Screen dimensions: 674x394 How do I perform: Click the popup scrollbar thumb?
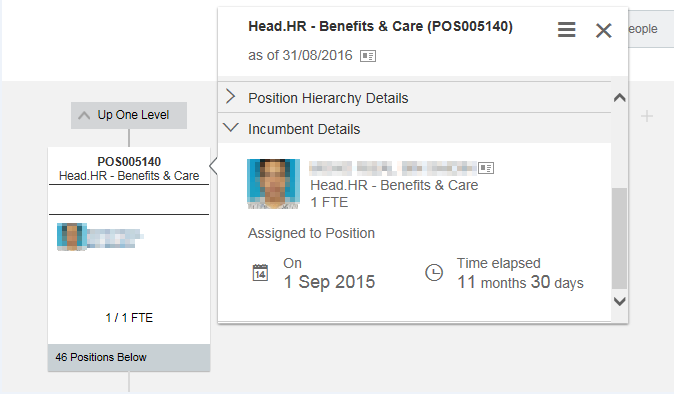click(619, 238)
